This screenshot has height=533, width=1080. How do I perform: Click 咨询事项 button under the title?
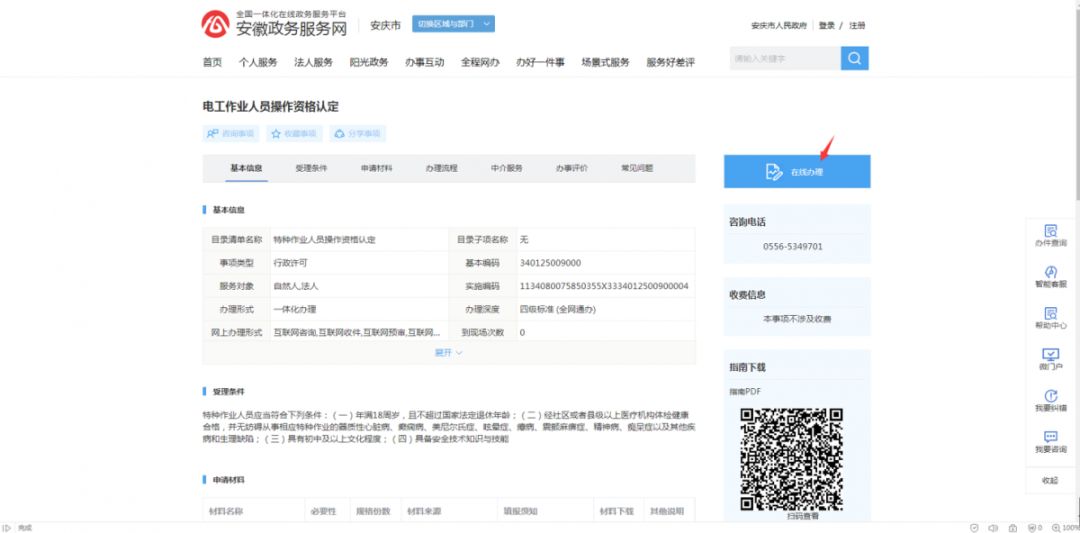point(231,134)
